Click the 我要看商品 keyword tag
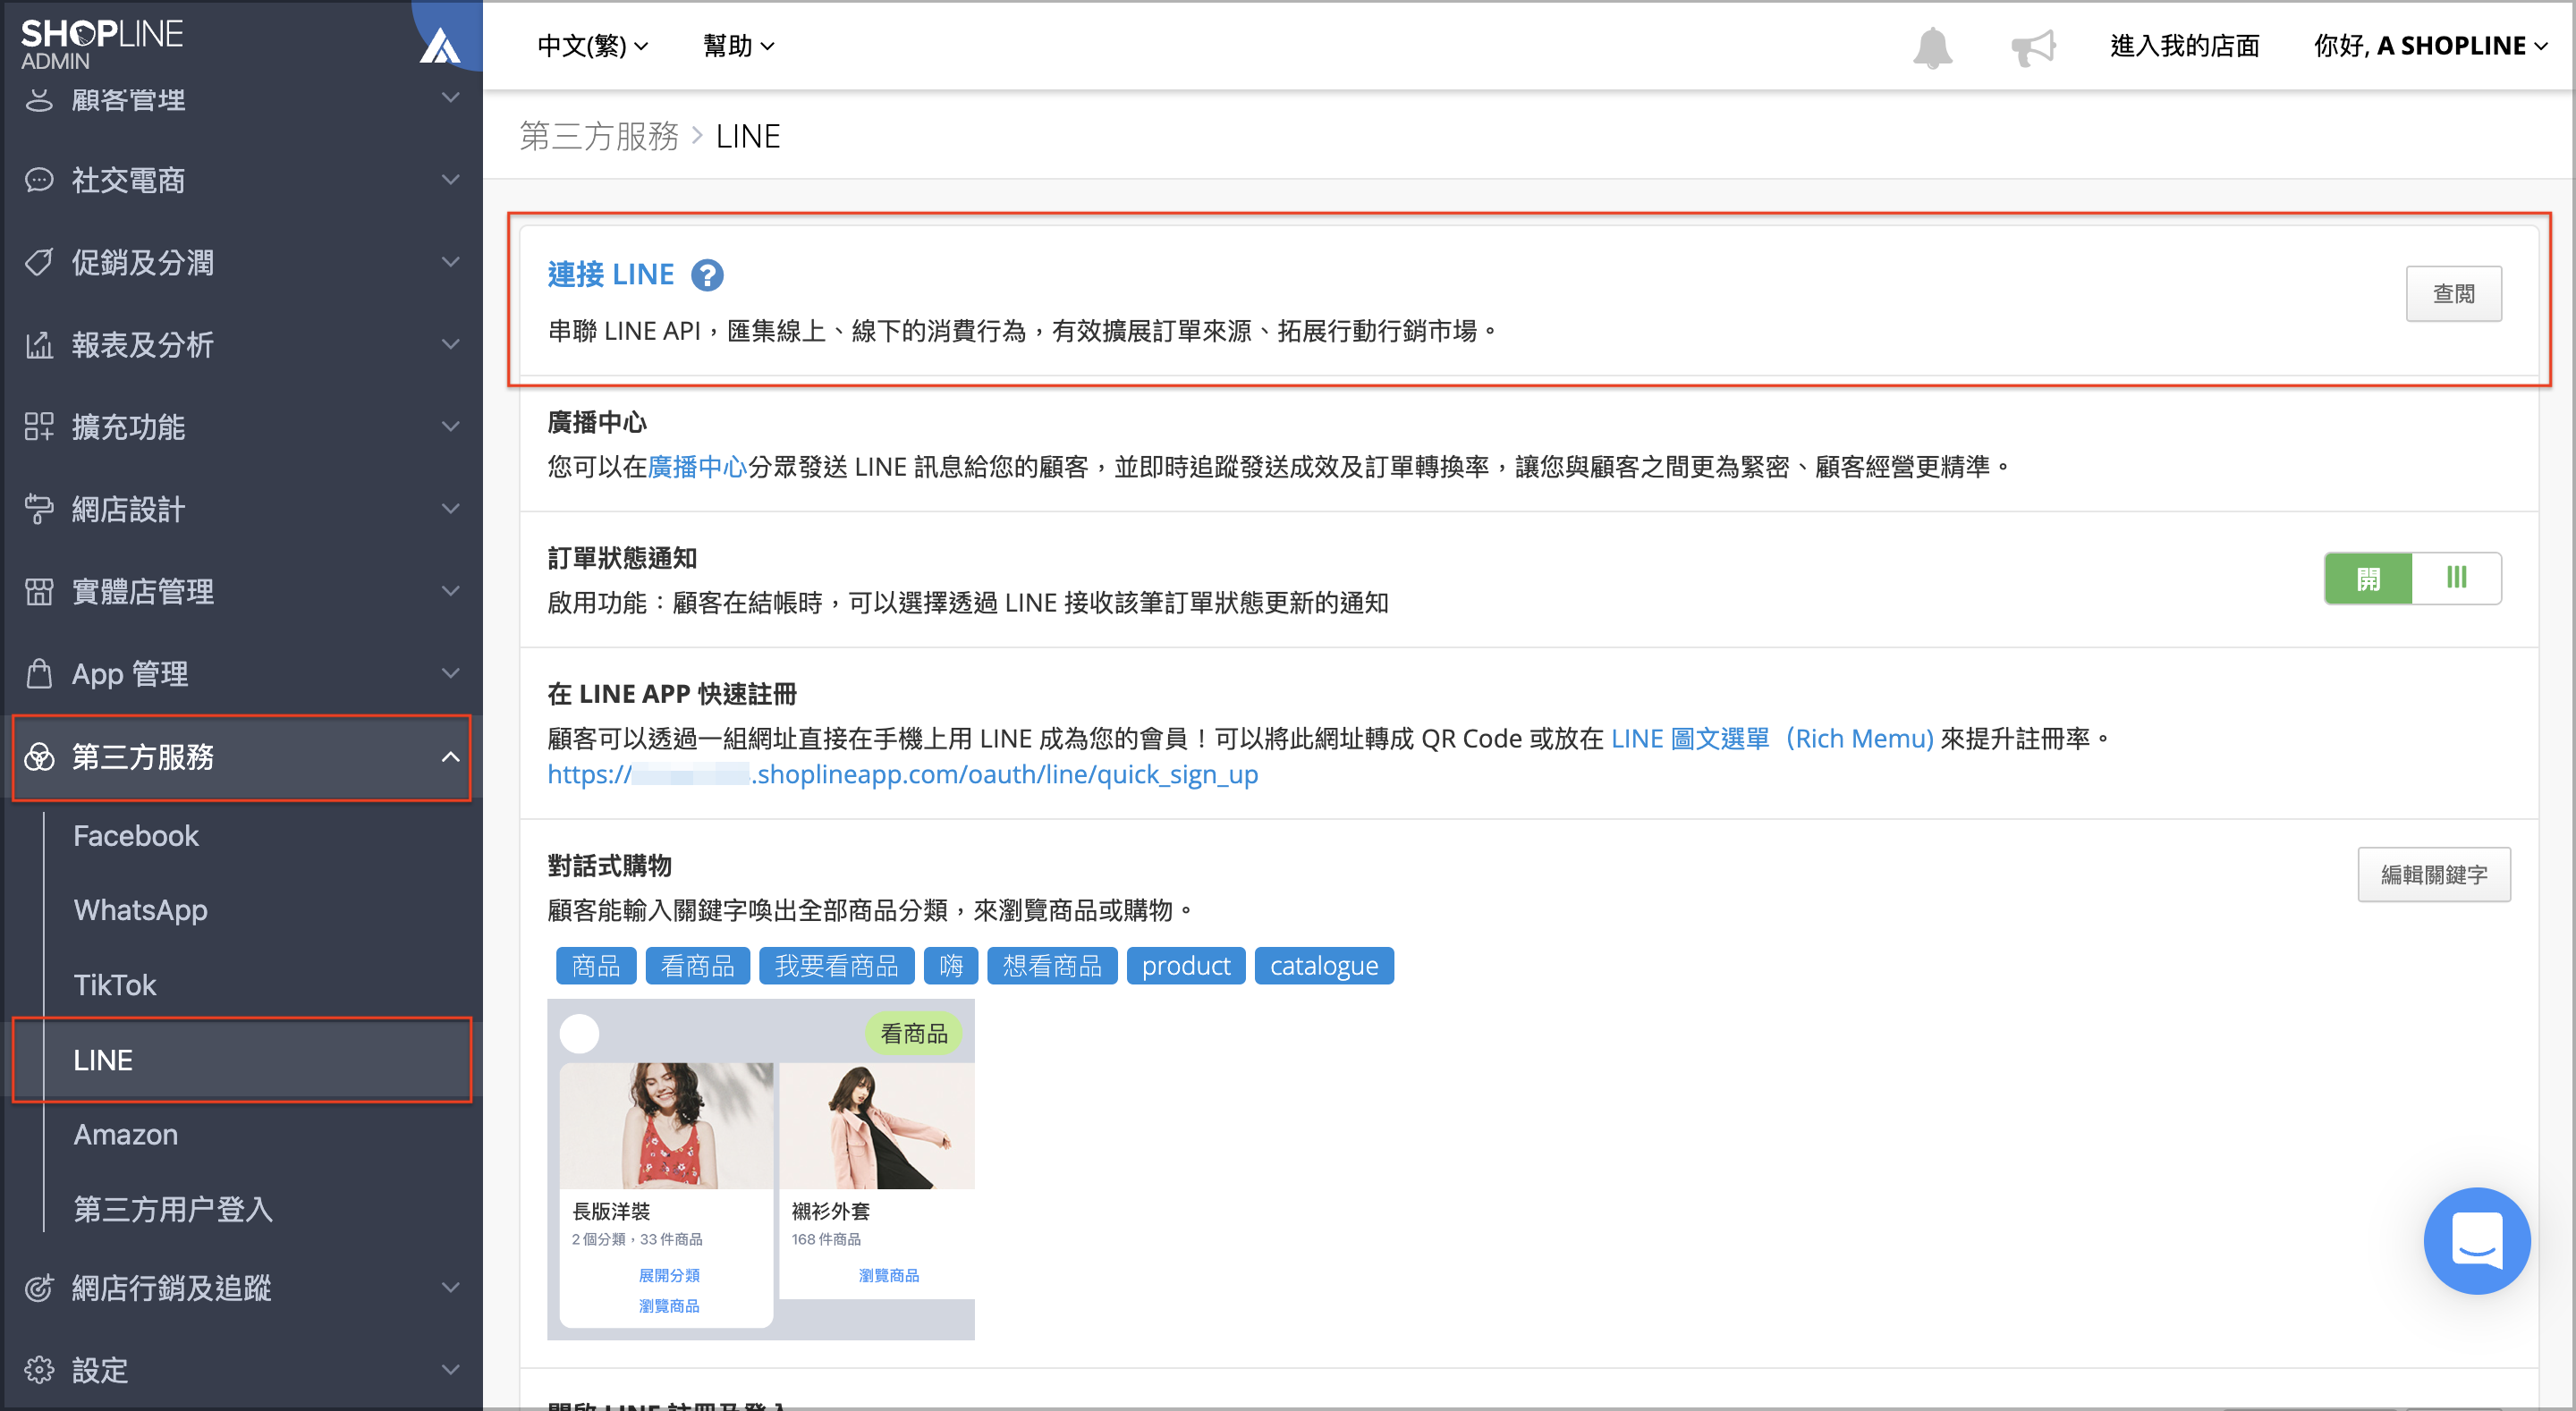Viewport: 2576px width, 1411px height. 836,965
